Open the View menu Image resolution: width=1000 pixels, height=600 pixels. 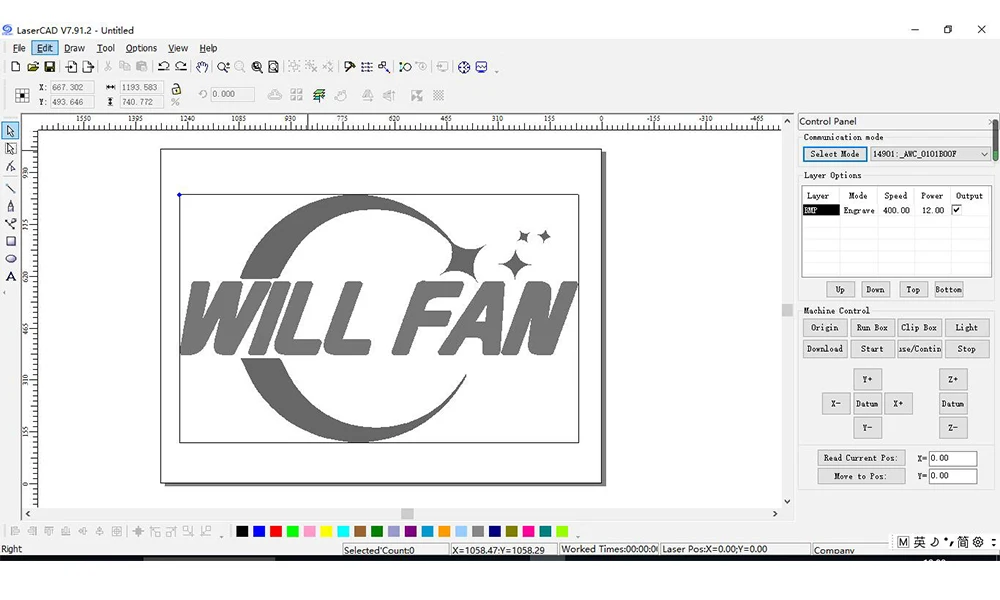pyautogui.click(x=178, y=48)
